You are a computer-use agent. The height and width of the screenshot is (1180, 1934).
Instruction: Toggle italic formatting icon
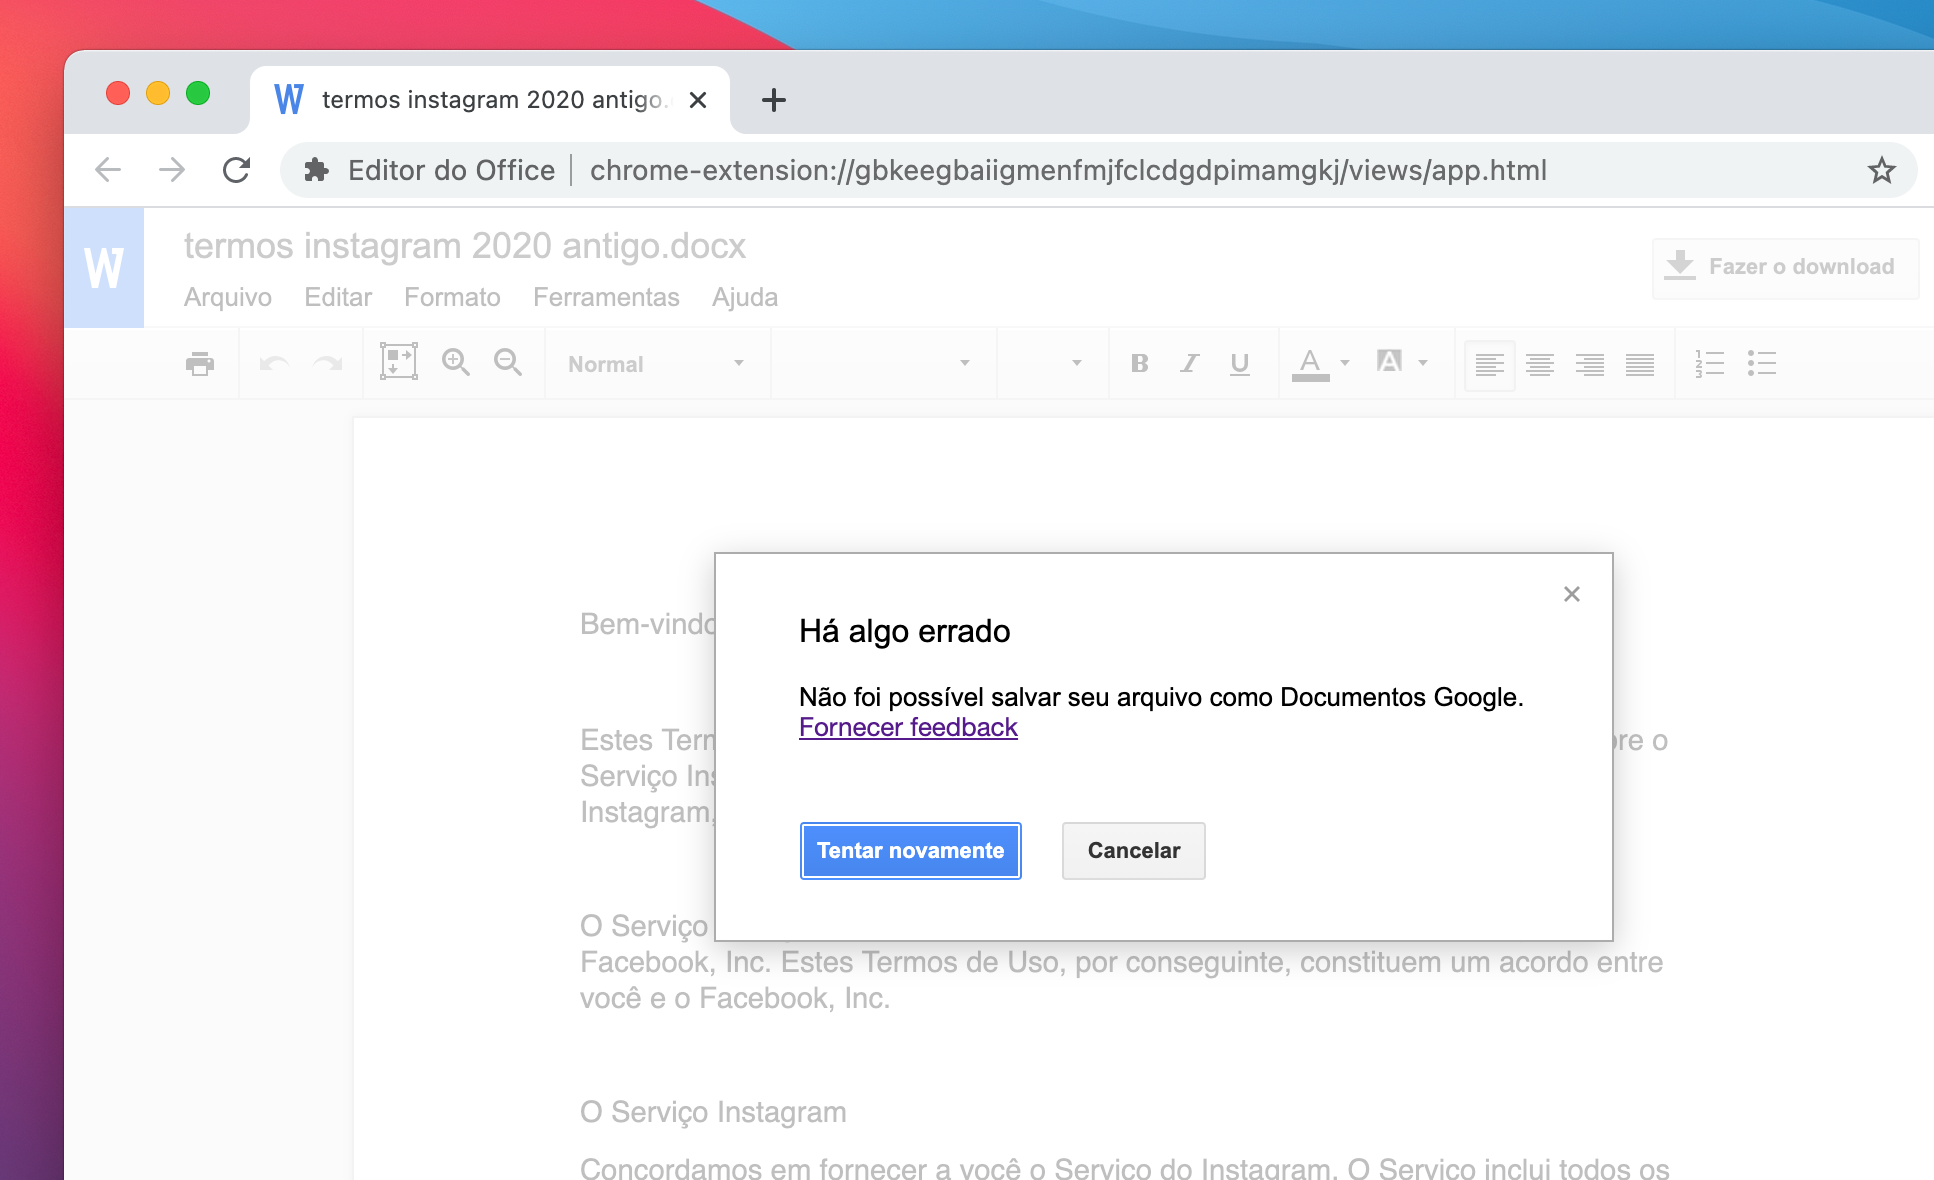(1187, 363)
